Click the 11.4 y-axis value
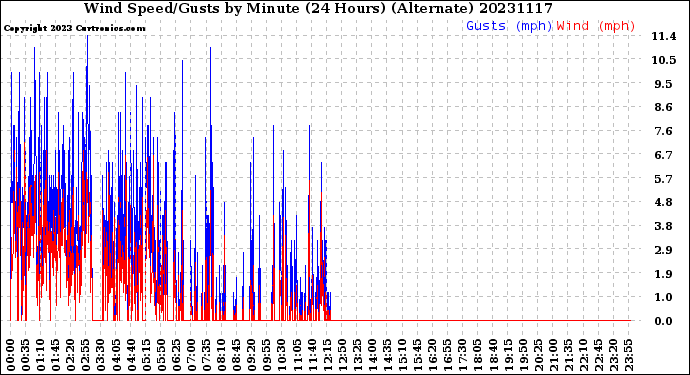 point(664,37)
